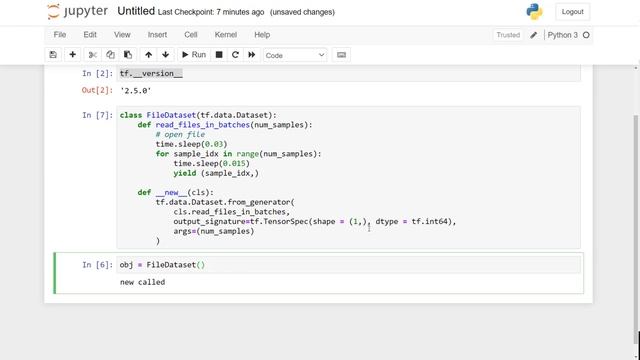Open the command palette keyboard icon
This screenshot has height=360, width=640.
point(342,55)
